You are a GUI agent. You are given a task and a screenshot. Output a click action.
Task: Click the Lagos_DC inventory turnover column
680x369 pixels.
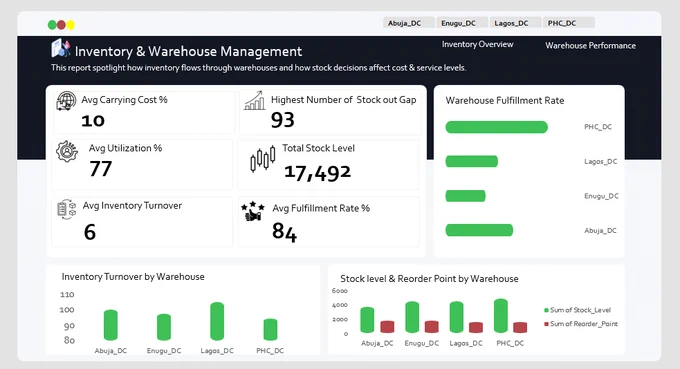point(217,321)
